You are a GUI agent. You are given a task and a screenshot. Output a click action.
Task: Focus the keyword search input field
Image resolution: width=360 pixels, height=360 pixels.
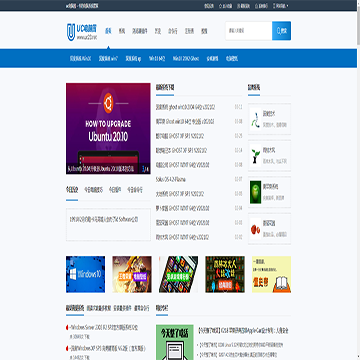(249, 31)
